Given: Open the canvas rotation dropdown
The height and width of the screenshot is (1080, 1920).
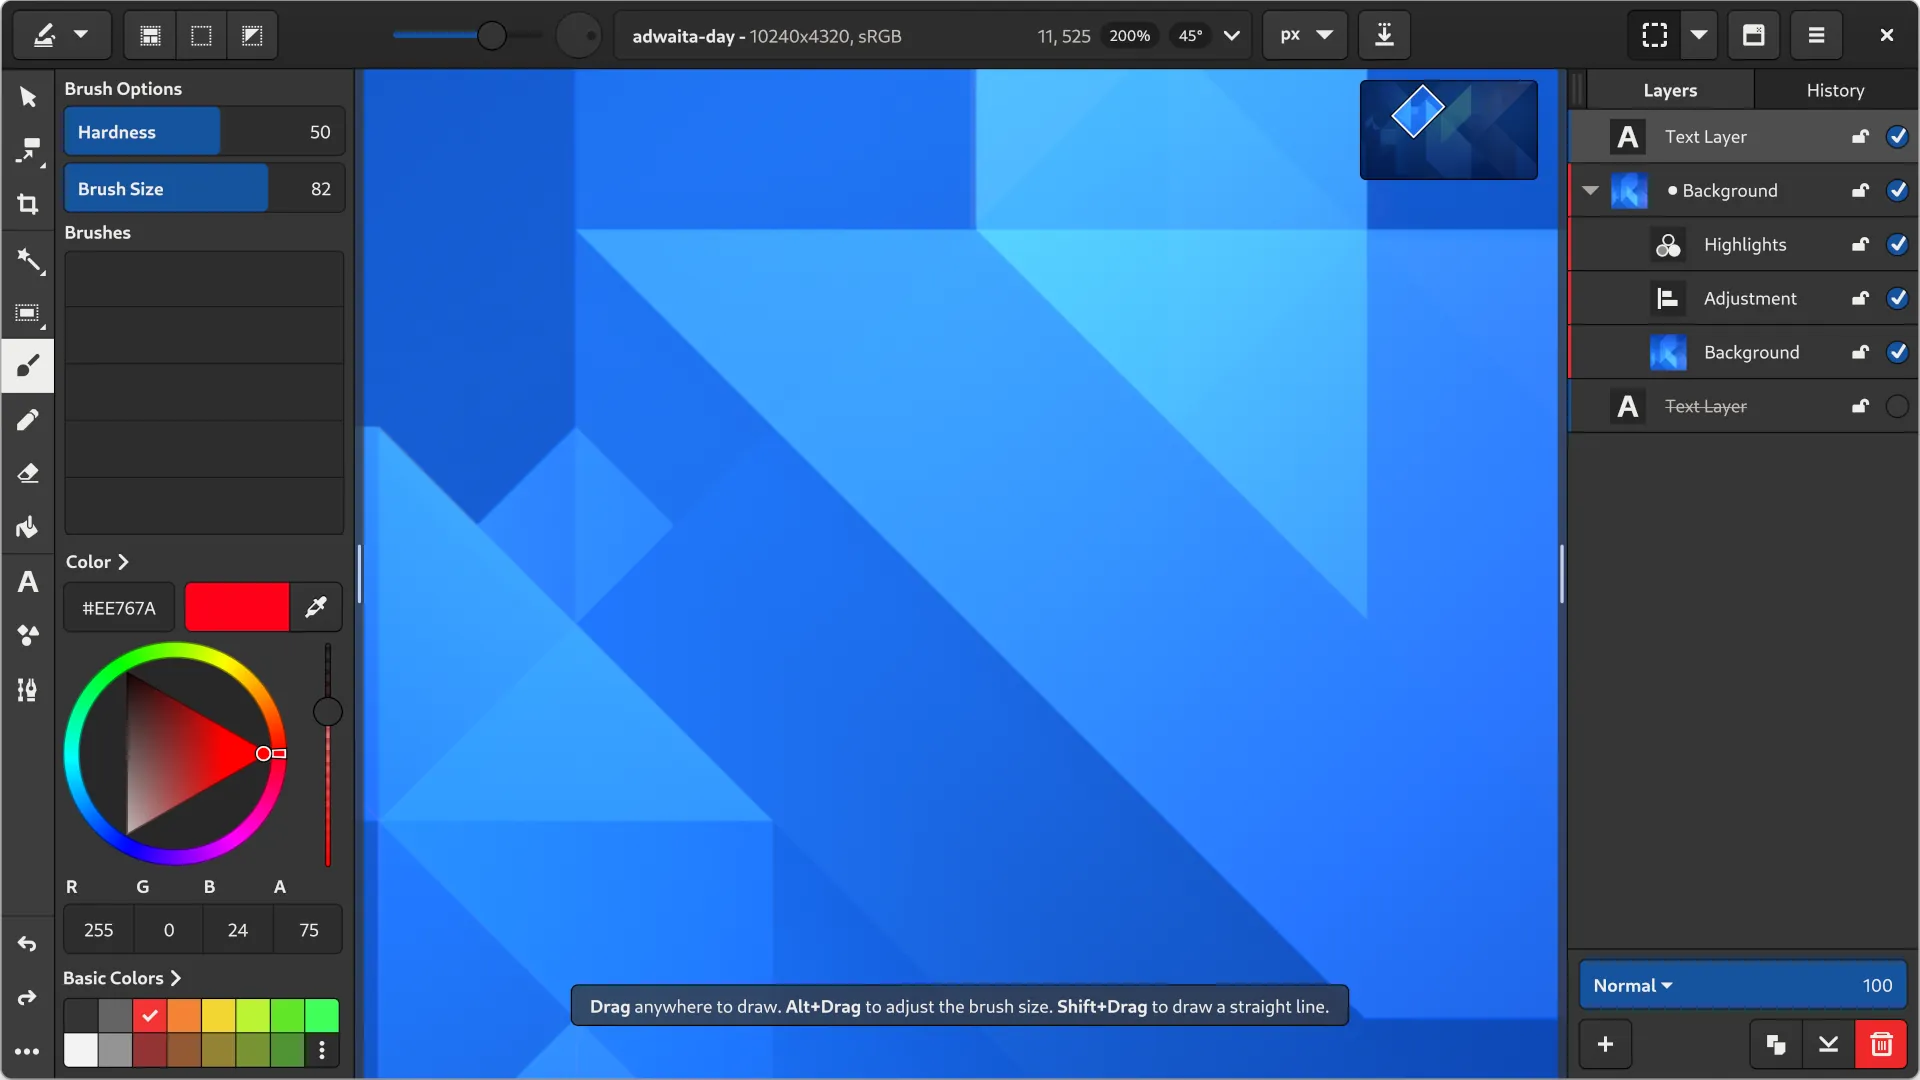Looking at the screenshot, I should 1230,36.
